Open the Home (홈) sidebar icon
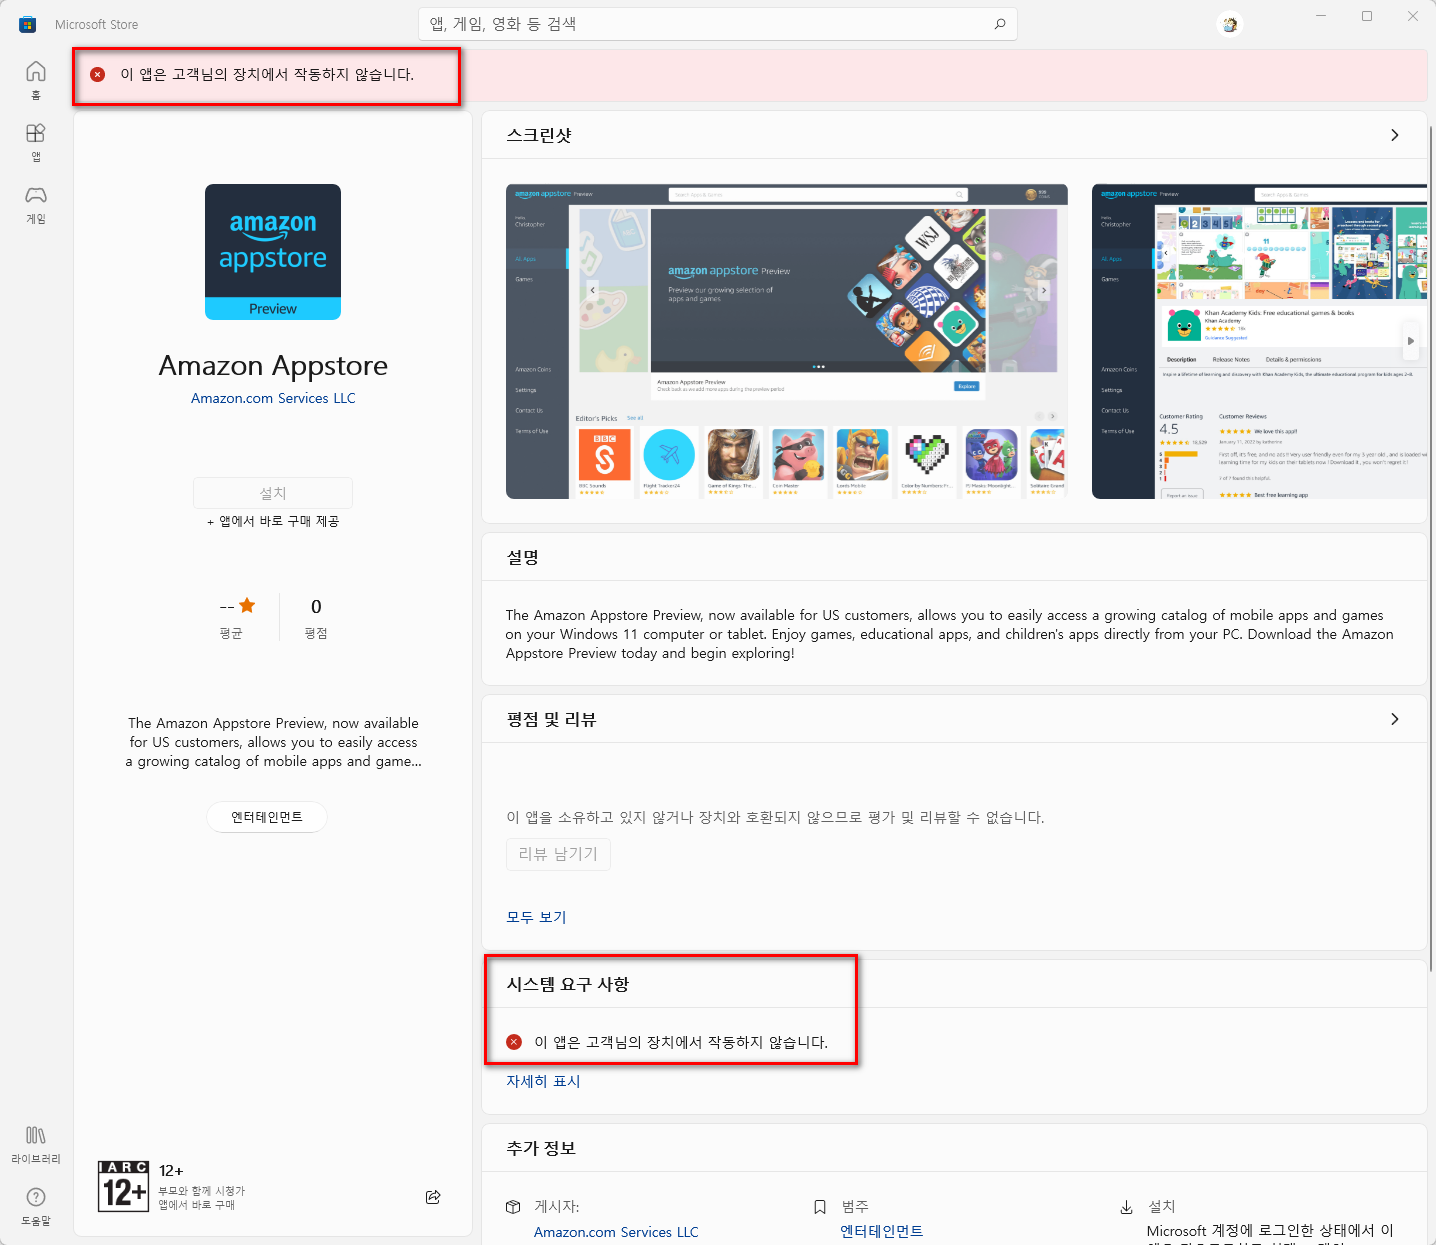 pyautogui.click(x=36, y=80)
